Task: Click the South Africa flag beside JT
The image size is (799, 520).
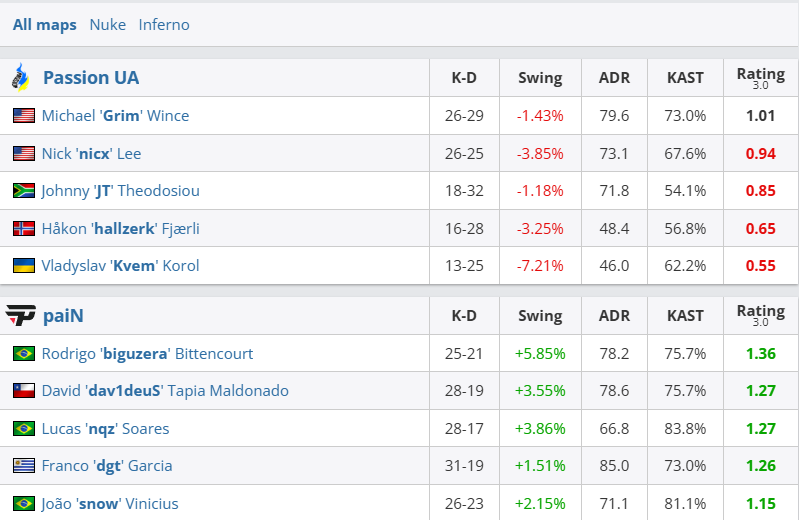Action: (x=24, y=191)
